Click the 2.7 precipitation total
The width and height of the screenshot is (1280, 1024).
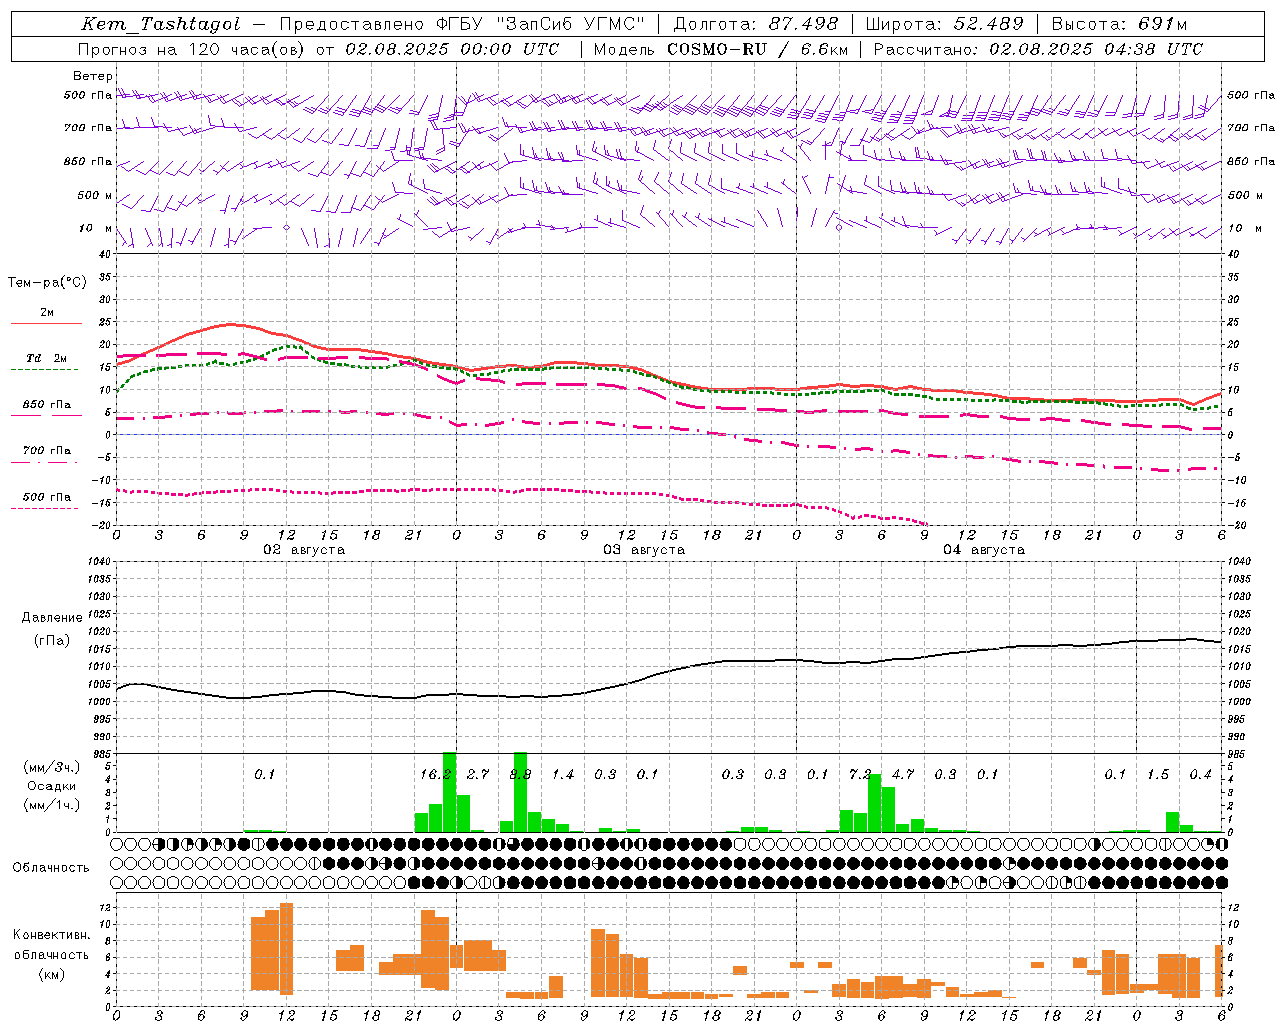[478, 774]
